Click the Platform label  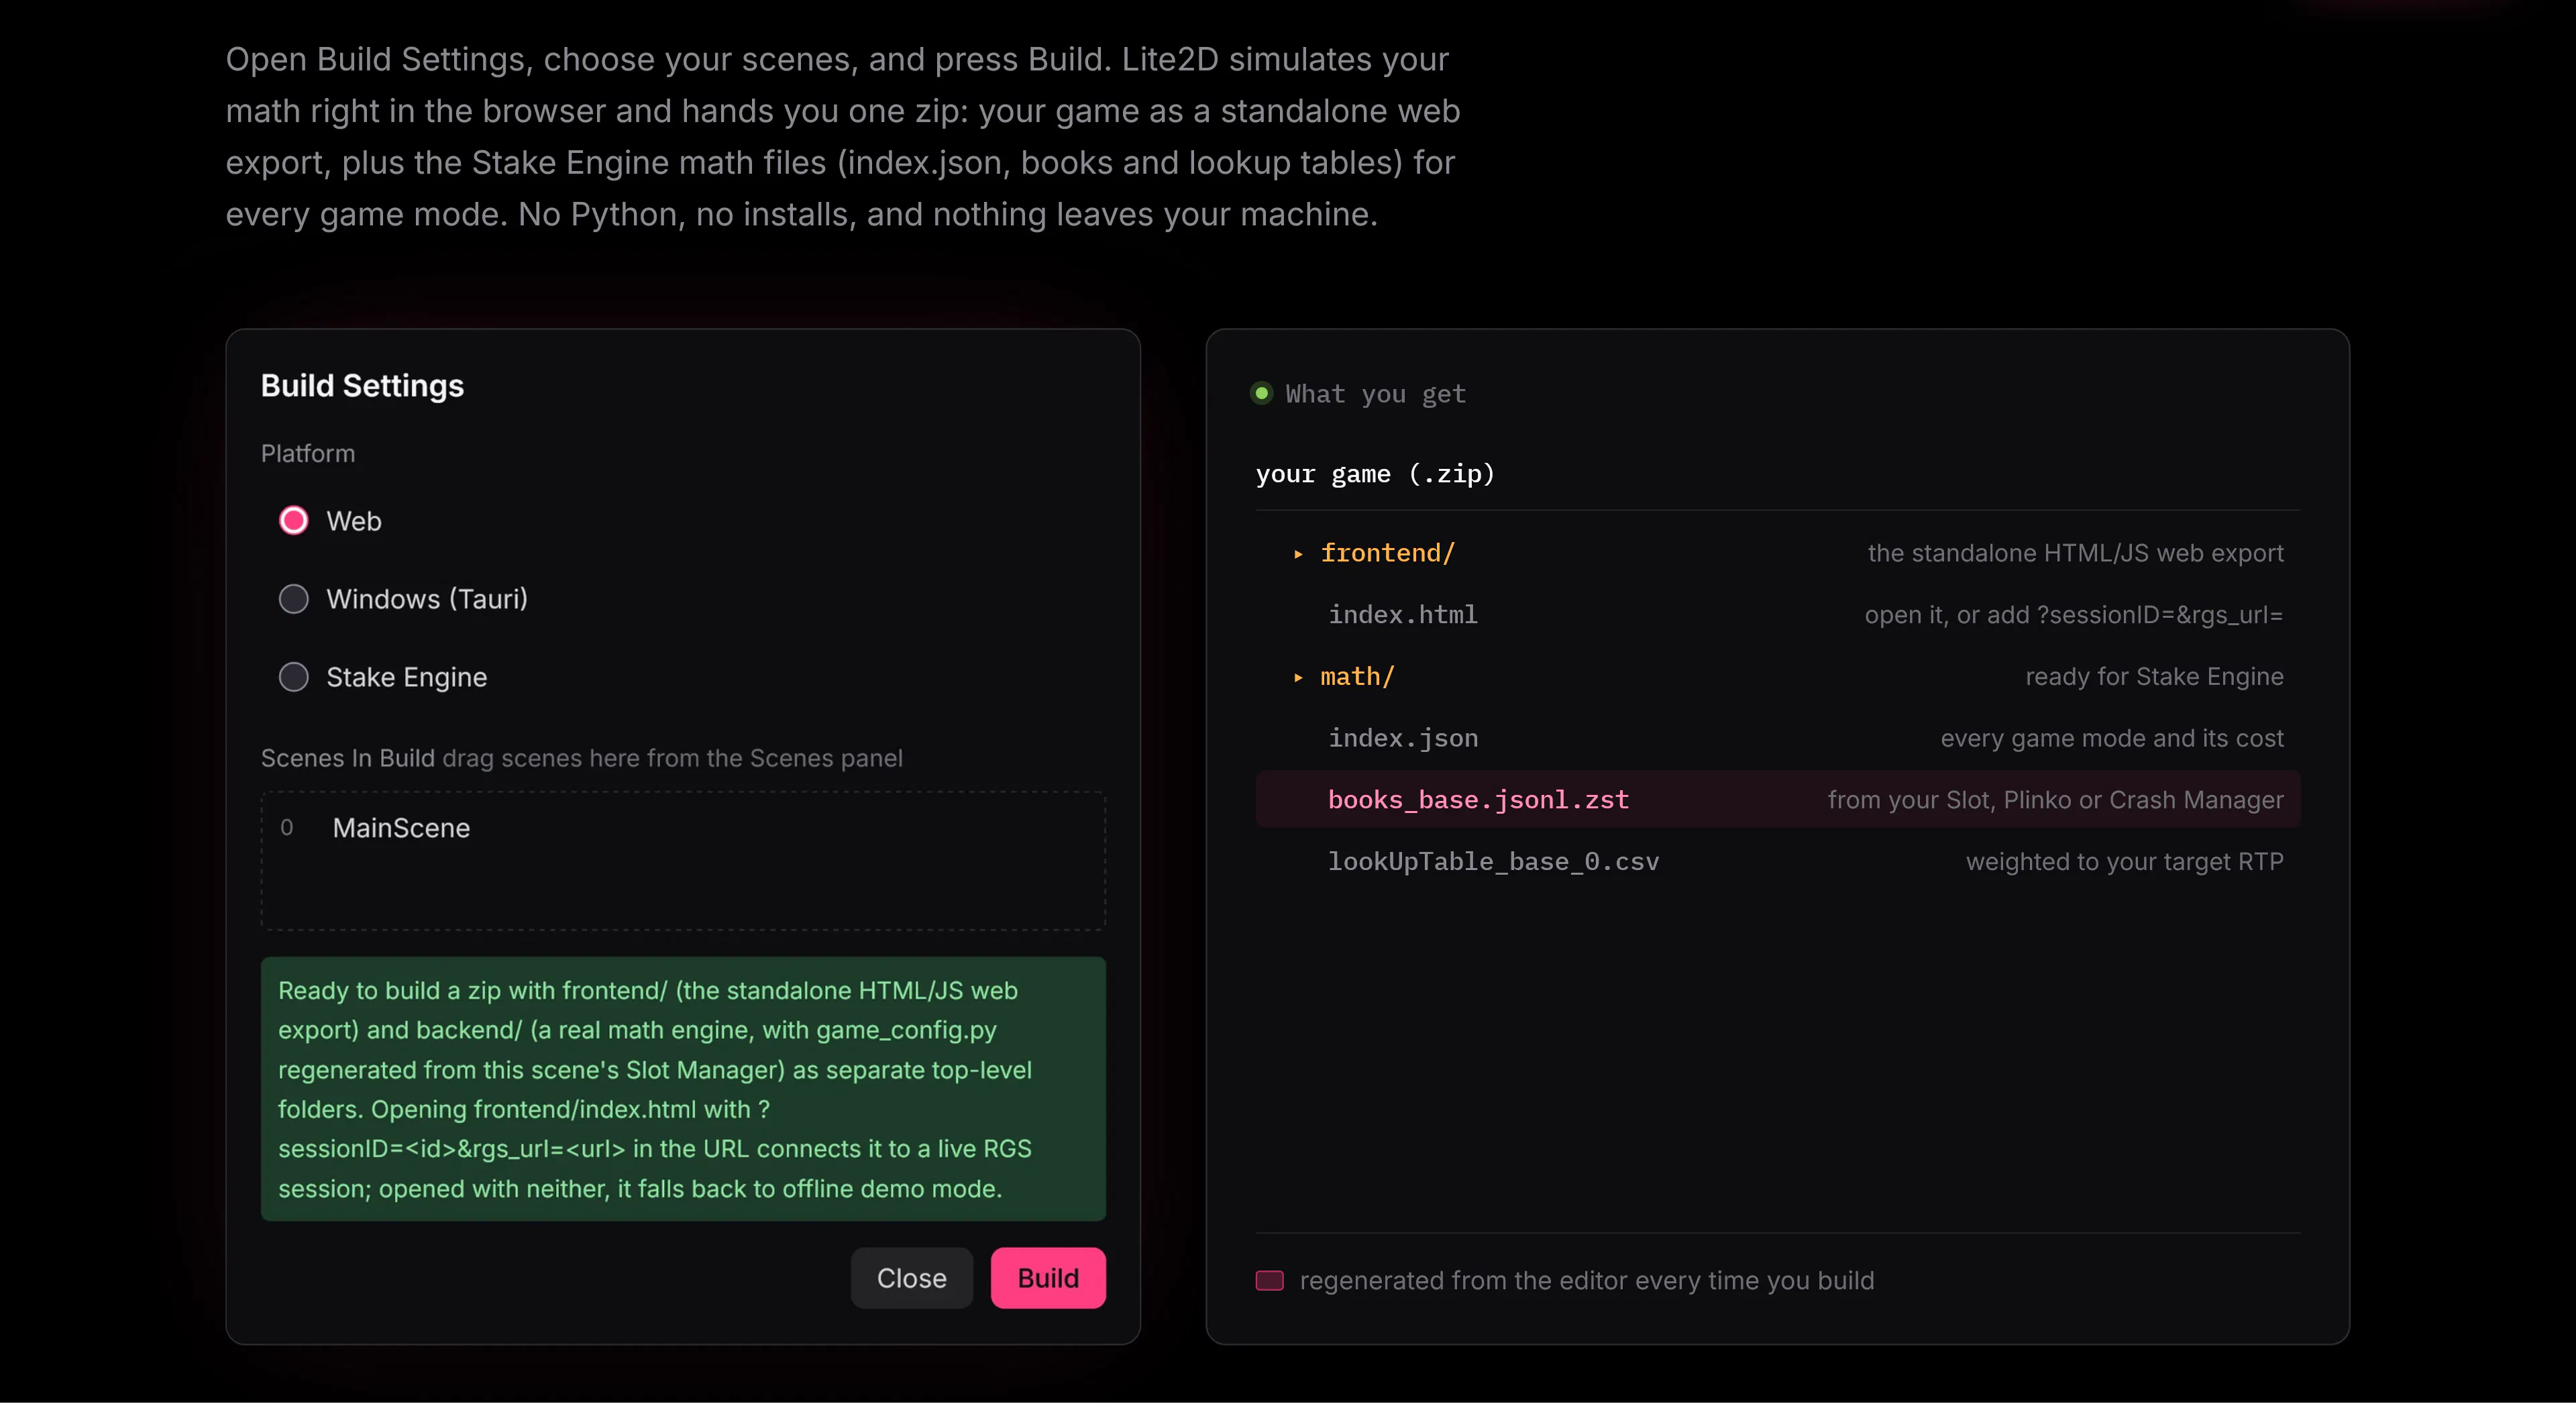(x=308, y=454)
